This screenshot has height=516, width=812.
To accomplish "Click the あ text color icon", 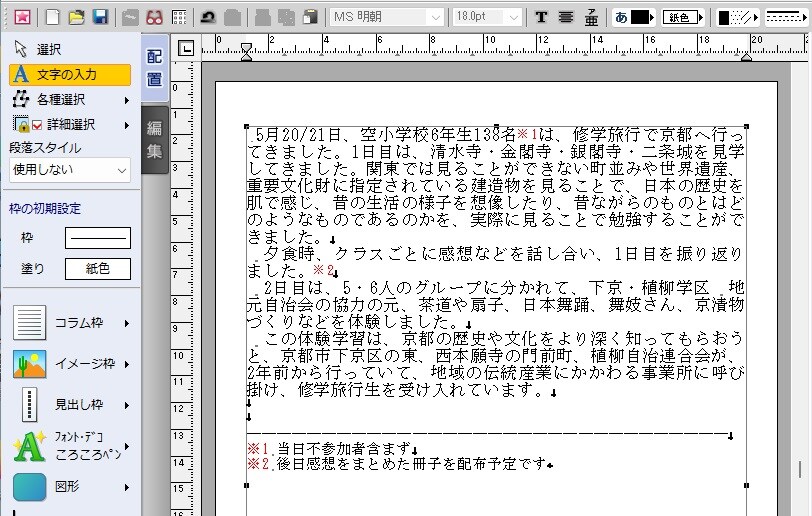I will (x=621, y=18).
